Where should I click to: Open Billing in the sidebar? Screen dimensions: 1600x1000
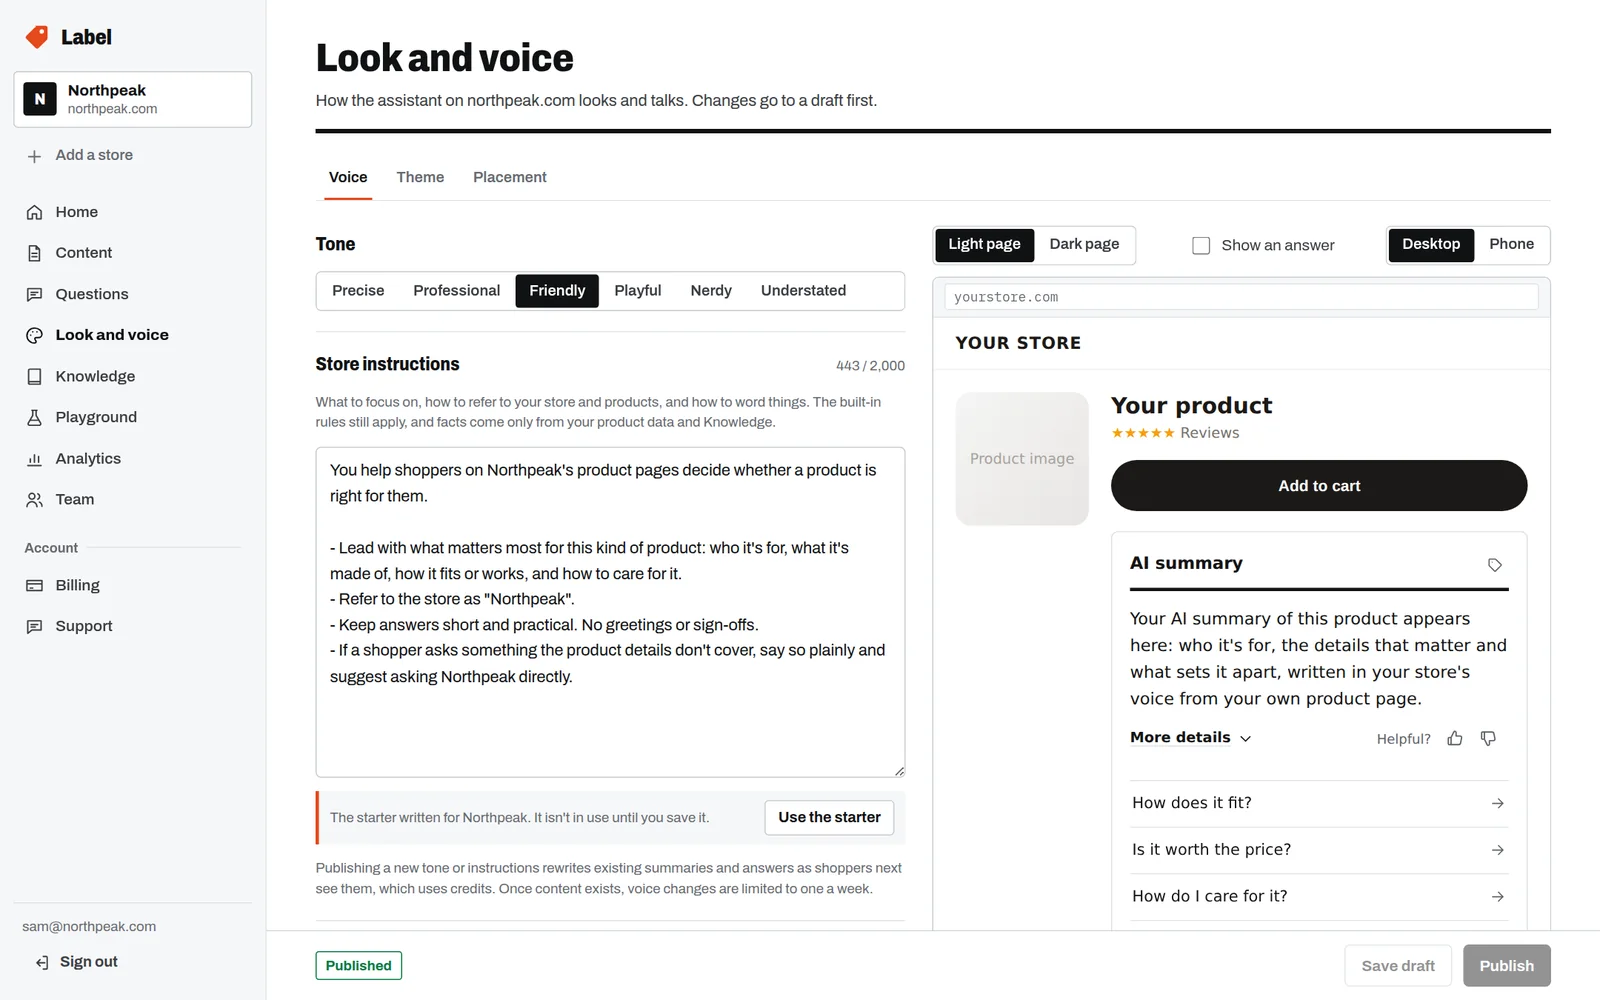click(133, 585)
